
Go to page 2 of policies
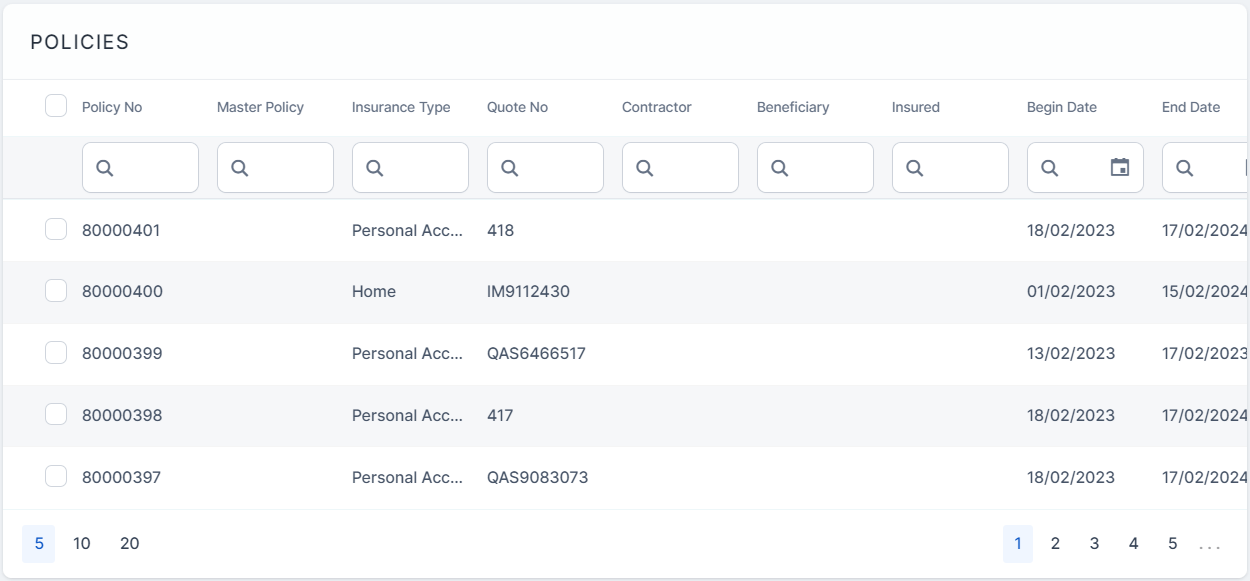coord(1055,544)
